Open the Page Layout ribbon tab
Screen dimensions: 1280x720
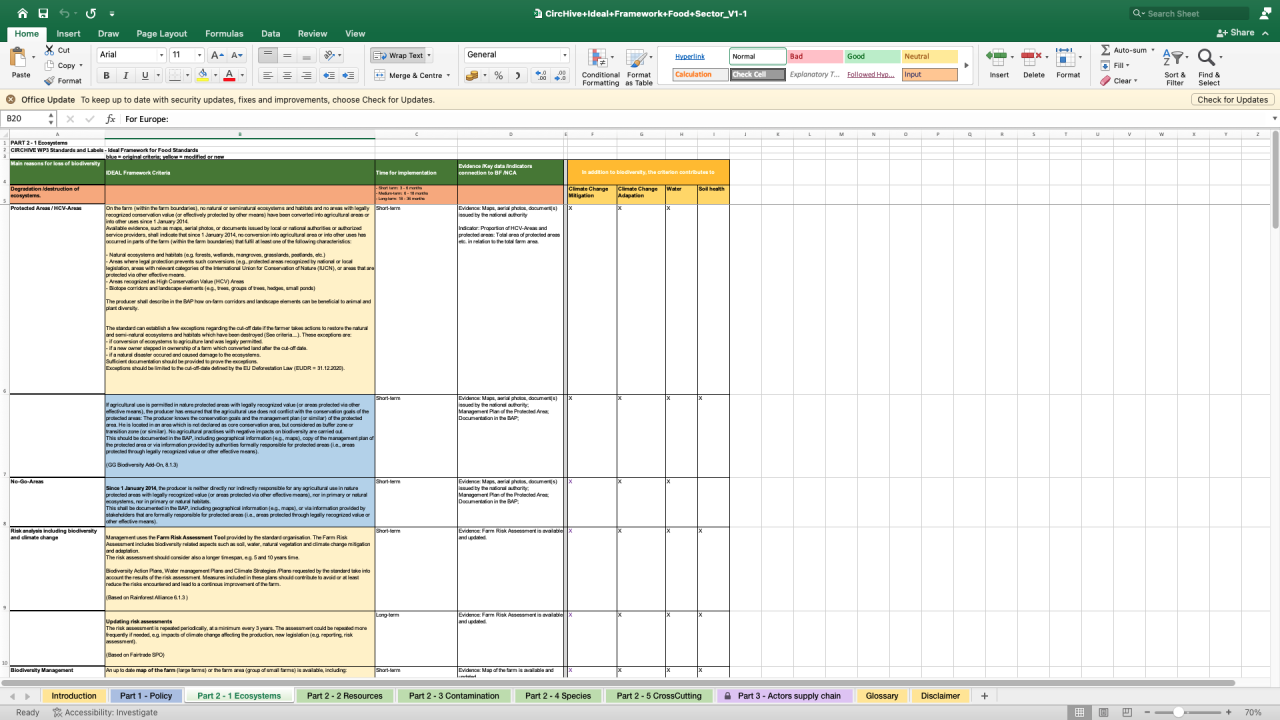coord(161,33)
